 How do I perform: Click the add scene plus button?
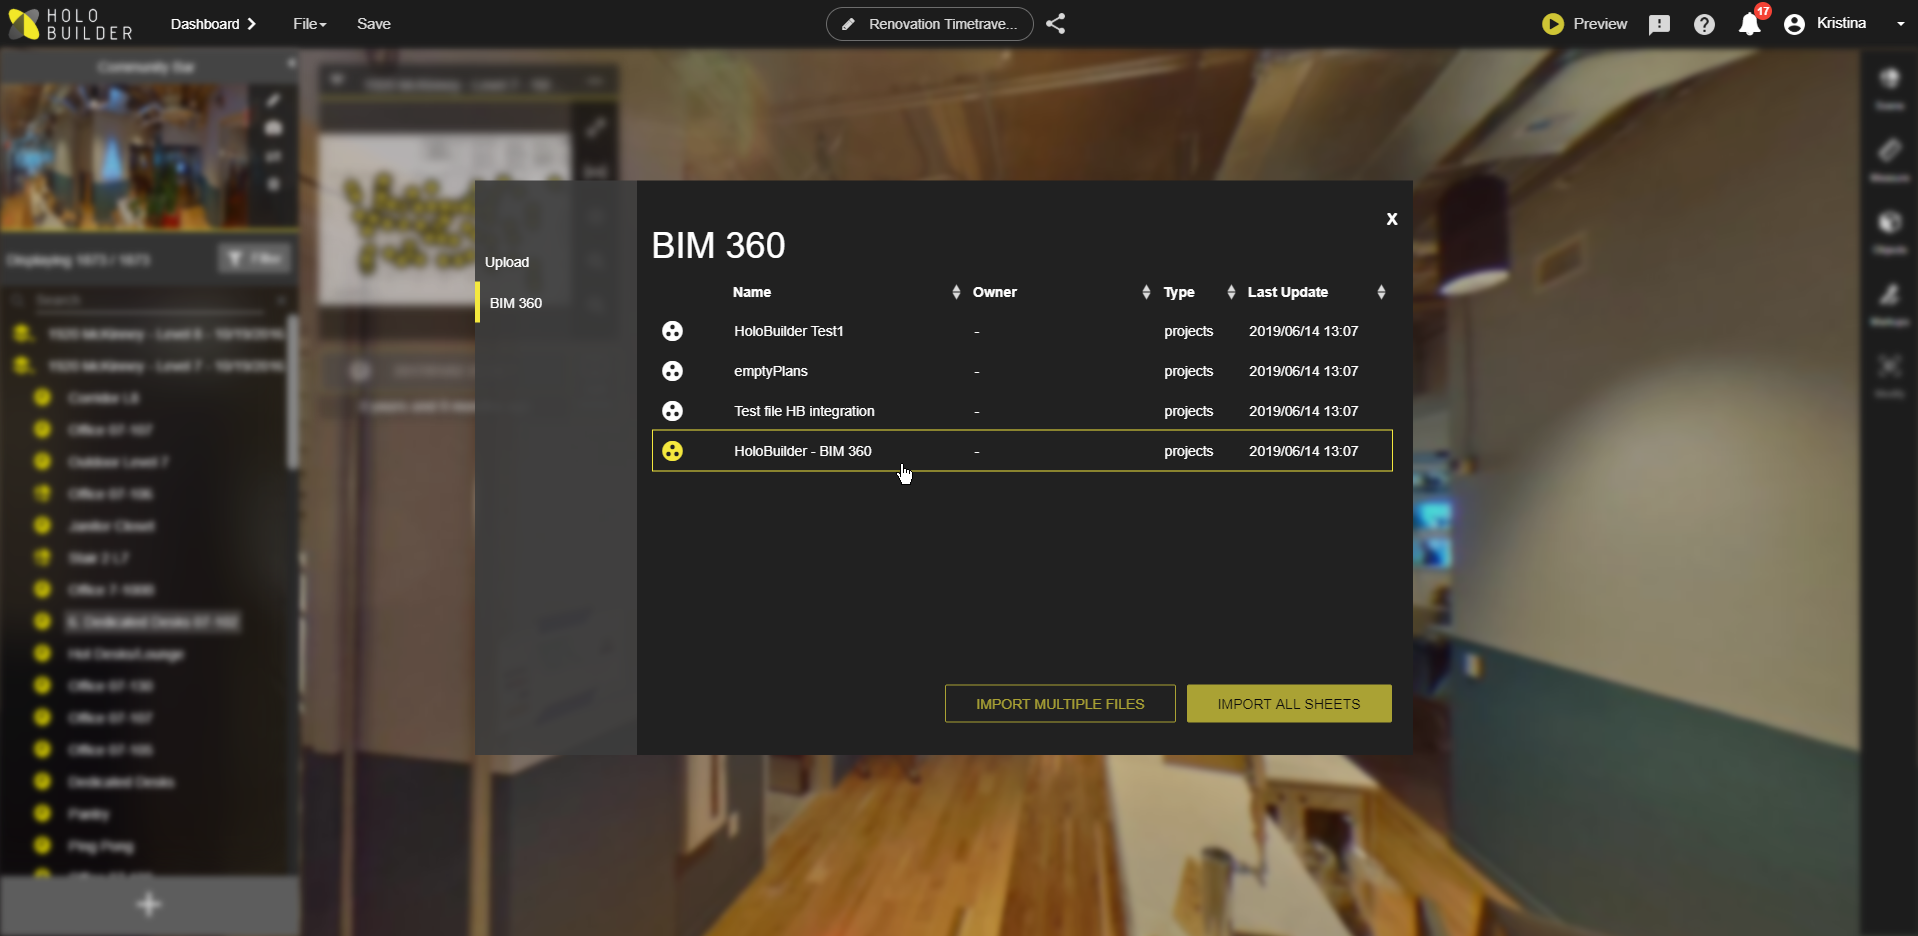(149, 905)
